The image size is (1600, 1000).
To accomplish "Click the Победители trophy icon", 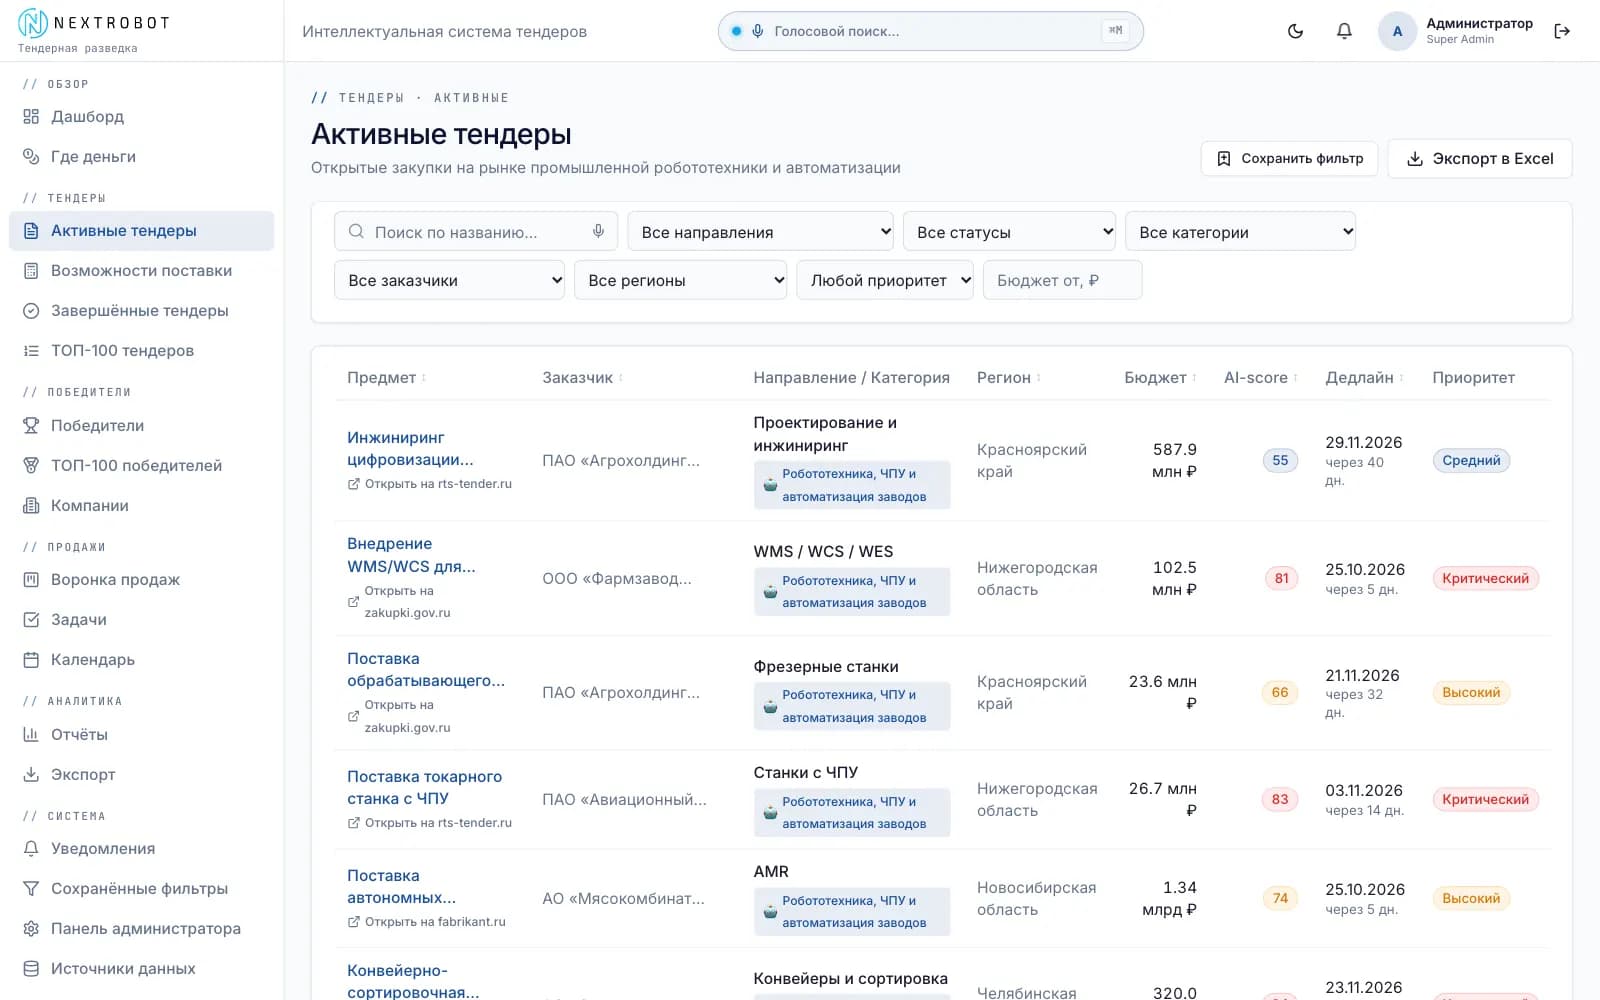I will pos(31,426).
